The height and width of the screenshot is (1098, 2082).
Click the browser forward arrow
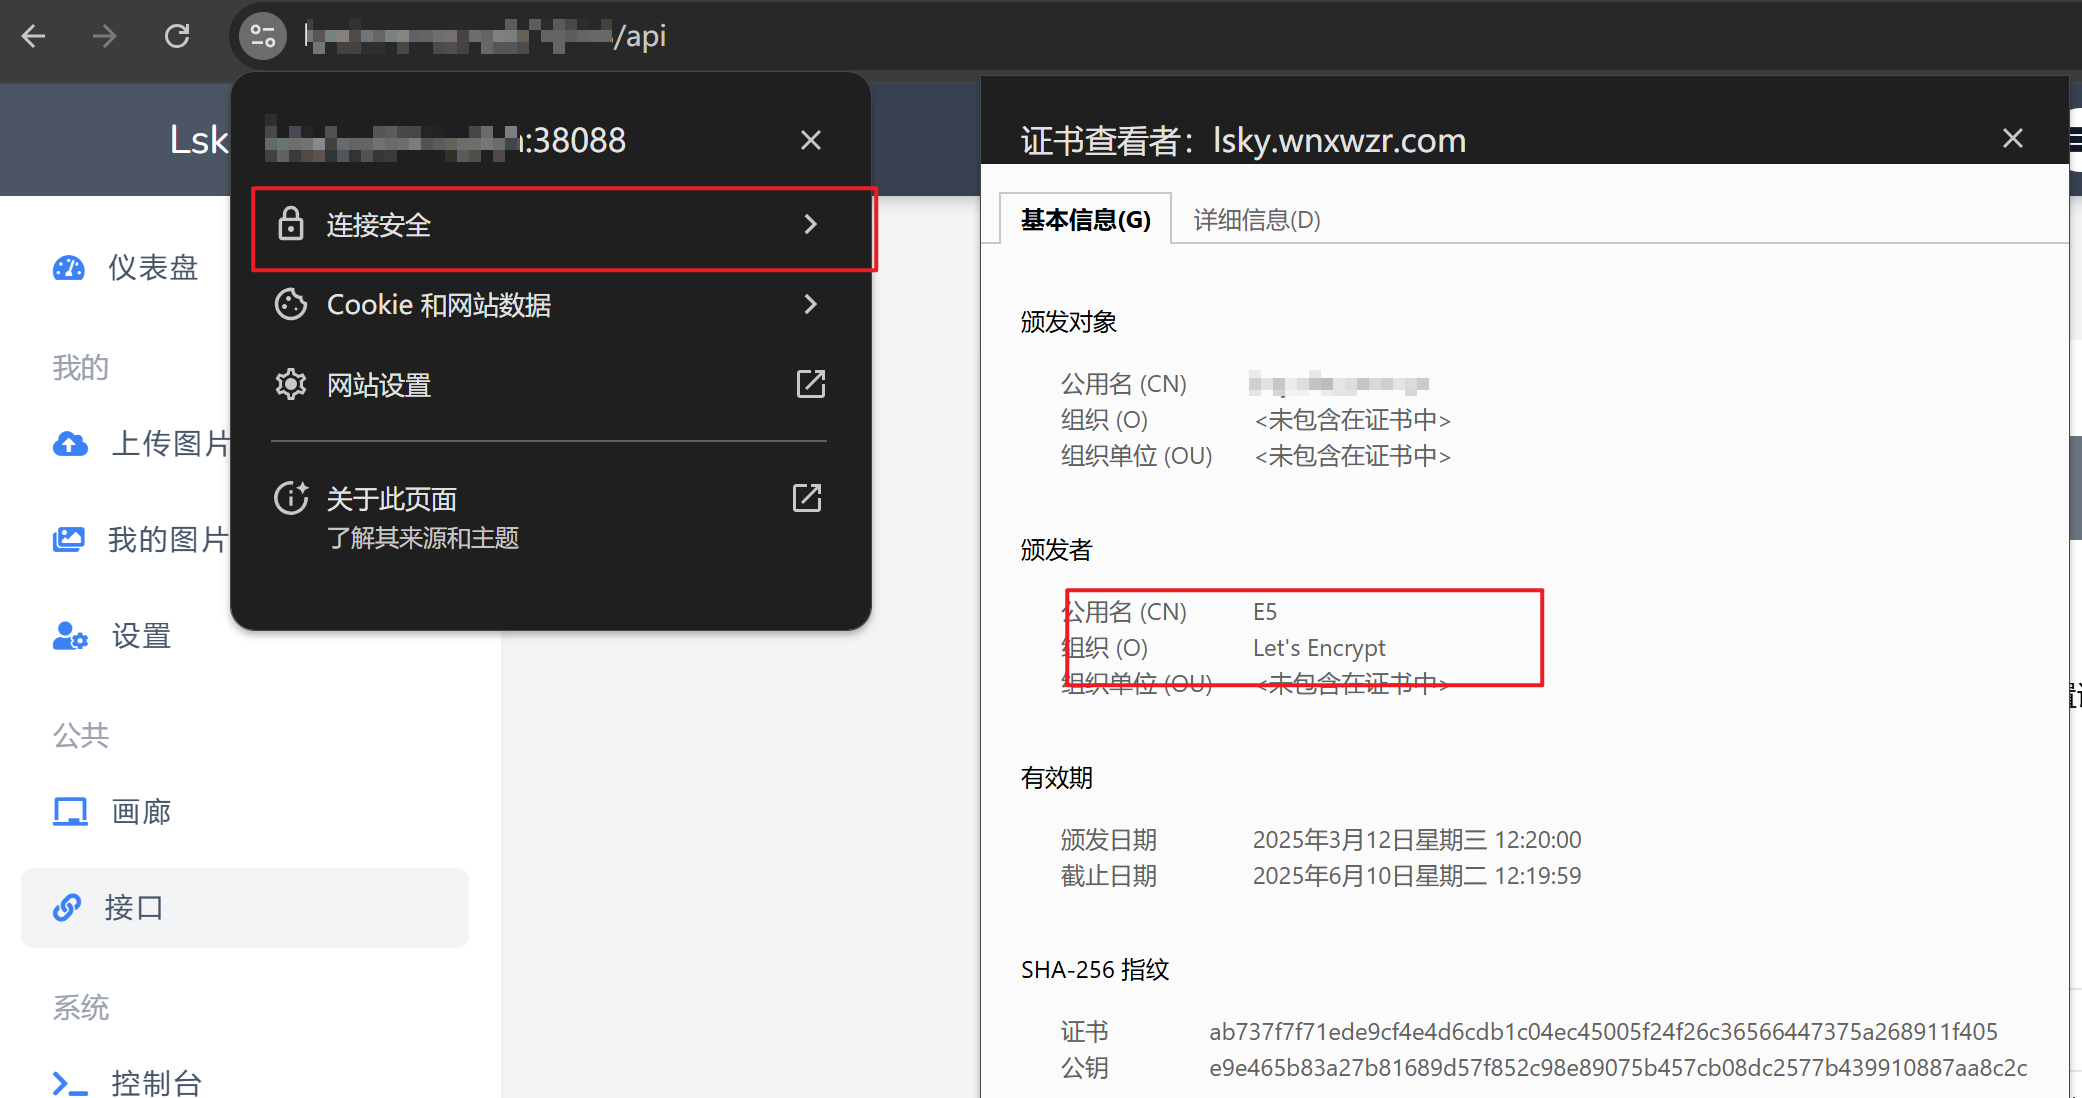tap(104, 37)
